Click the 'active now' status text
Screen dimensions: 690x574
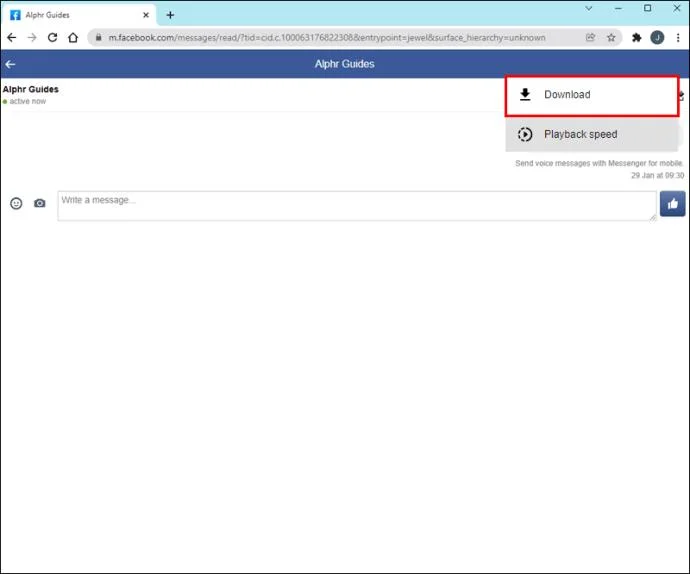point(28,101)
